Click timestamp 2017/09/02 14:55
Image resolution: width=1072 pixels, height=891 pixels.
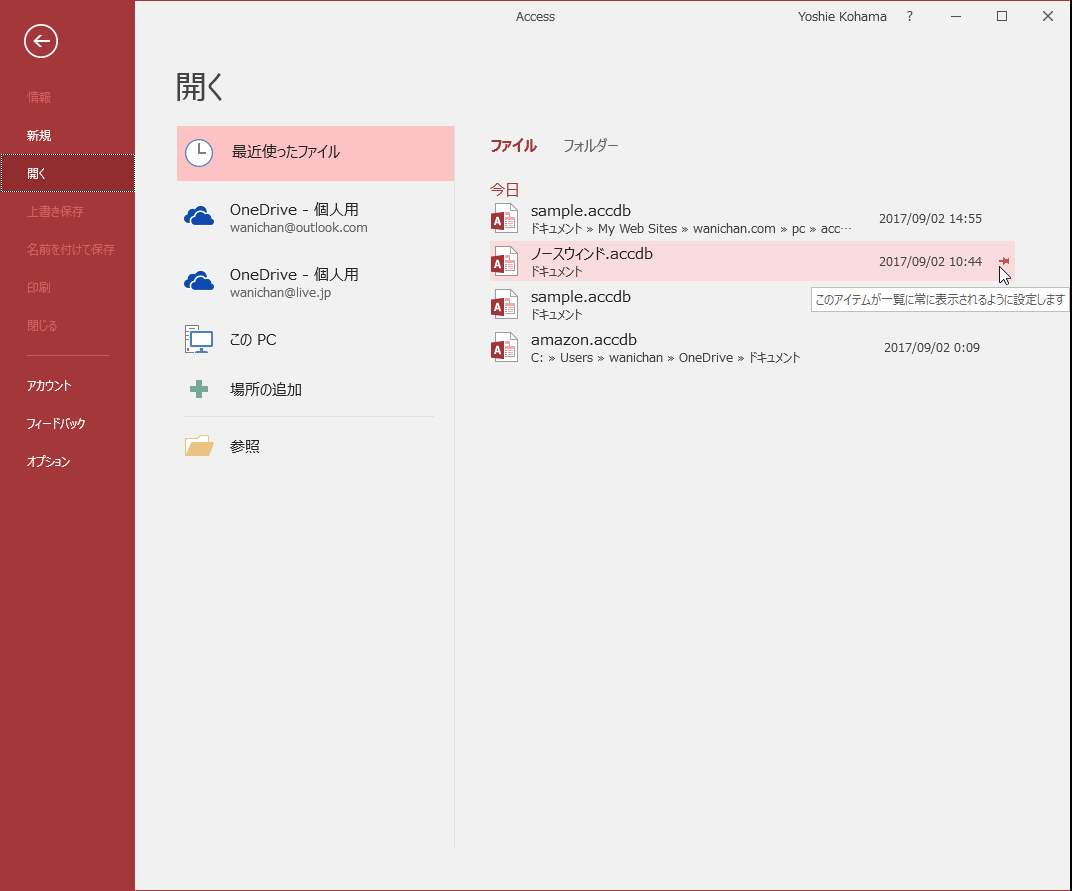coord(930,219)
